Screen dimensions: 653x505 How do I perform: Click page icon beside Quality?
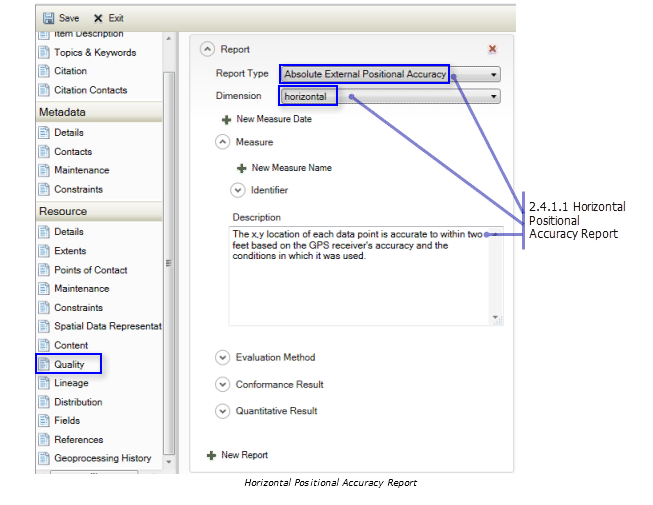coord(44,364)
